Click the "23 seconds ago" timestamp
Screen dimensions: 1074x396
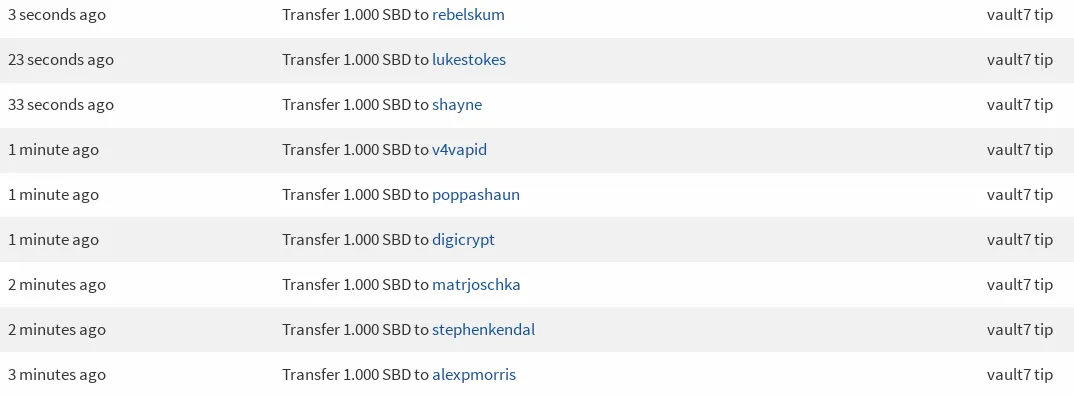[x=61, y=60]
